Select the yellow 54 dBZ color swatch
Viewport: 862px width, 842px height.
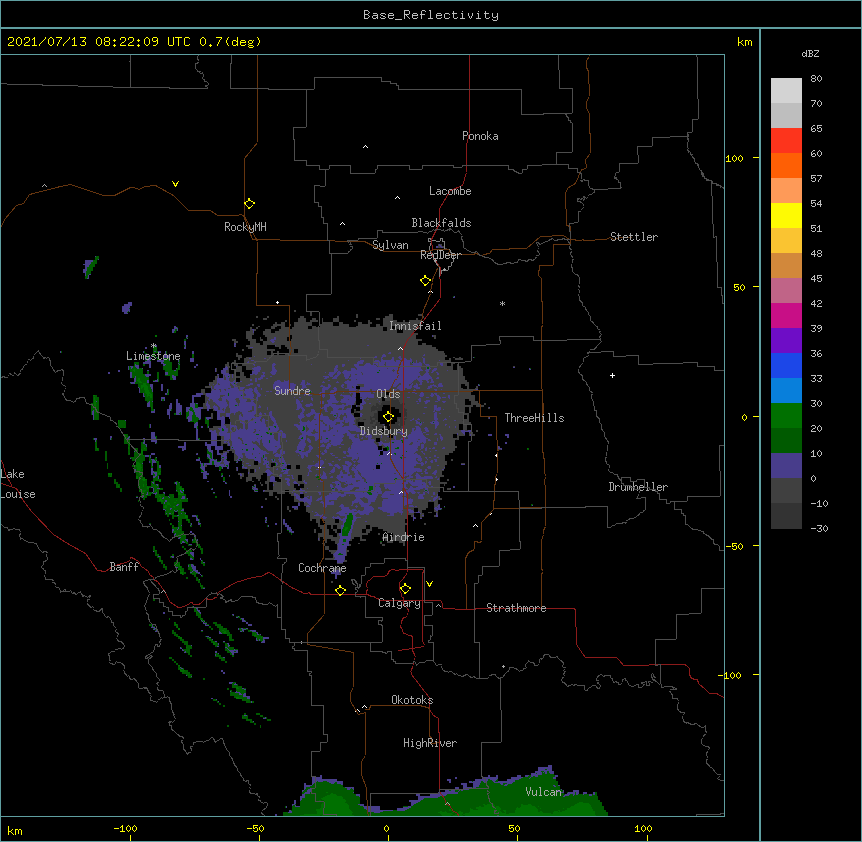point(786,216)
